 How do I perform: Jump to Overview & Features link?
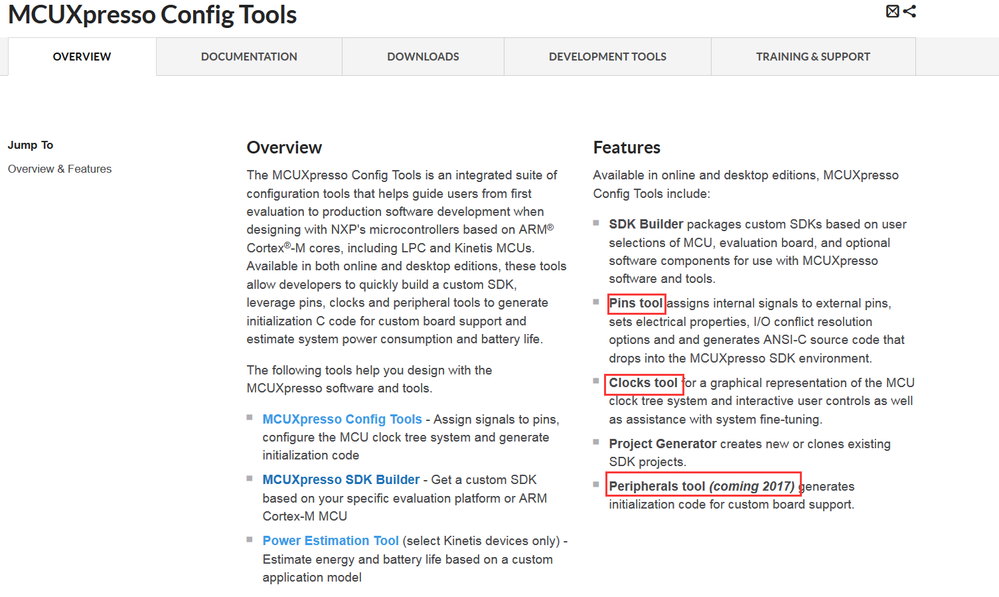[60, 169]
